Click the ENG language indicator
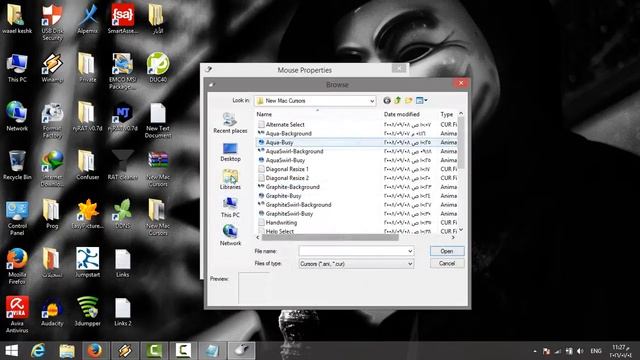Viewport: 640px width, 360px height. (596, 351)
